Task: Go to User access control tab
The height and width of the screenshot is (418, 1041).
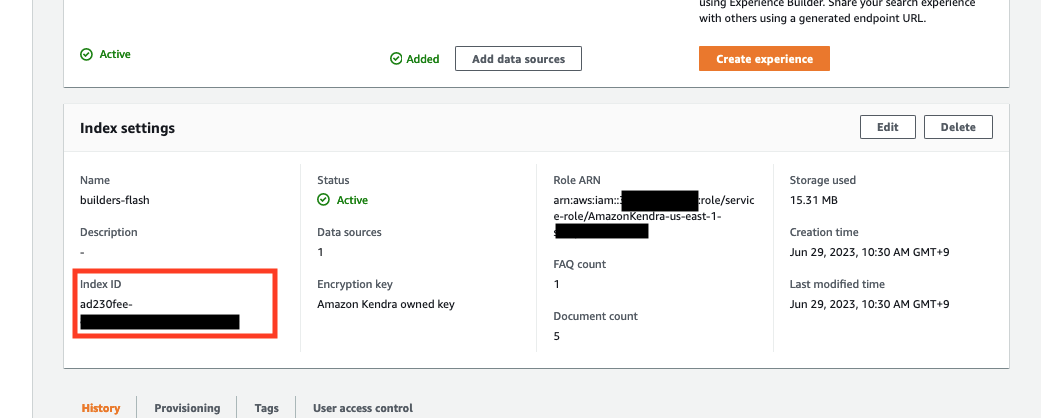Action: pos(362,408)
